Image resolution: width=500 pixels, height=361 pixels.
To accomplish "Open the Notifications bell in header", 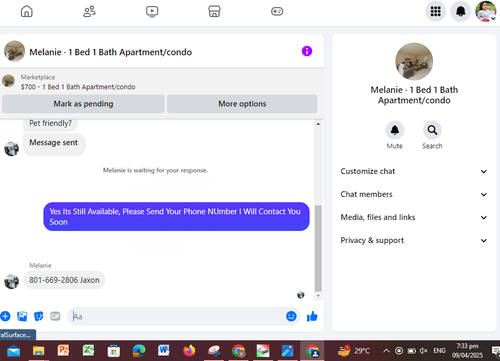I will (461, 11).
